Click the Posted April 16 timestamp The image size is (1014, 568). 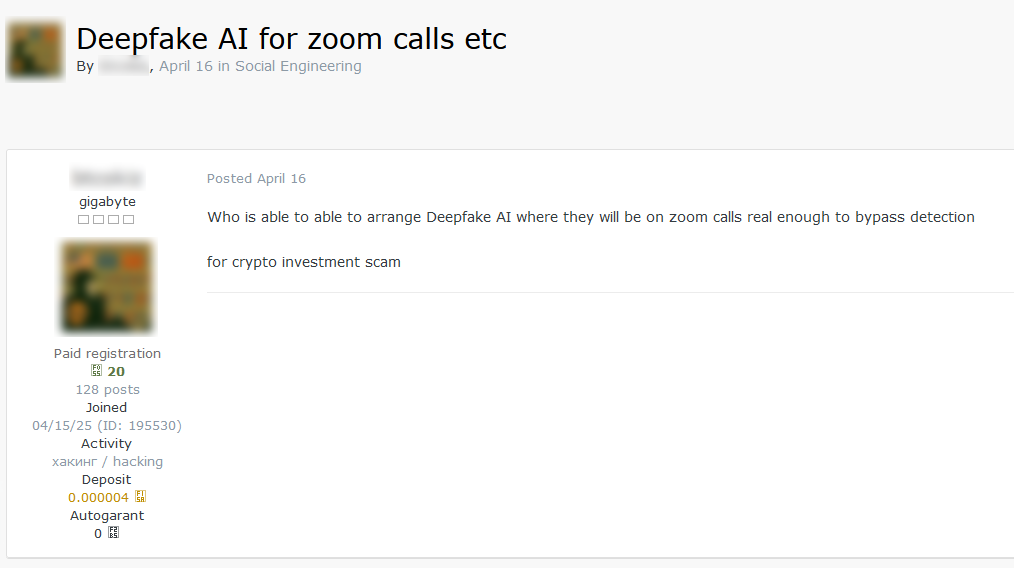tap(256, 178)
